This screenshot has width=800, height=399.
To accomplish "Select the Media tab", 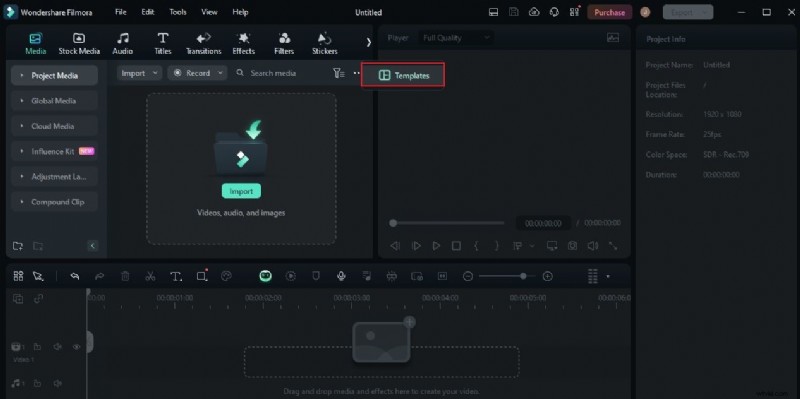I will (36, 43).
